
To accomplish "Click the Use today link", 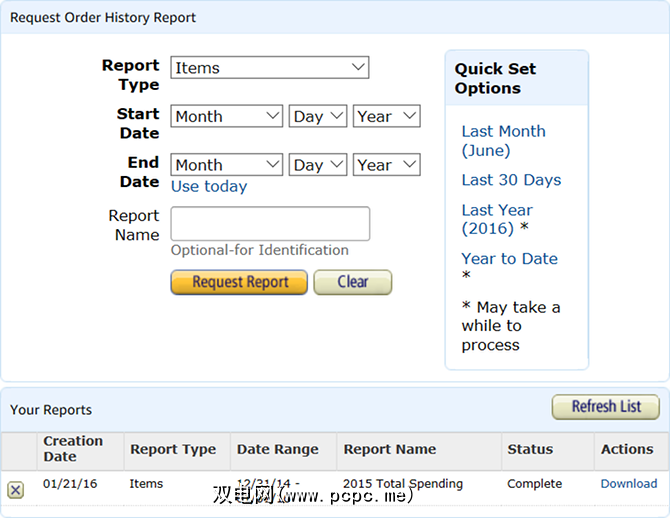I will (x=209, y=187).
